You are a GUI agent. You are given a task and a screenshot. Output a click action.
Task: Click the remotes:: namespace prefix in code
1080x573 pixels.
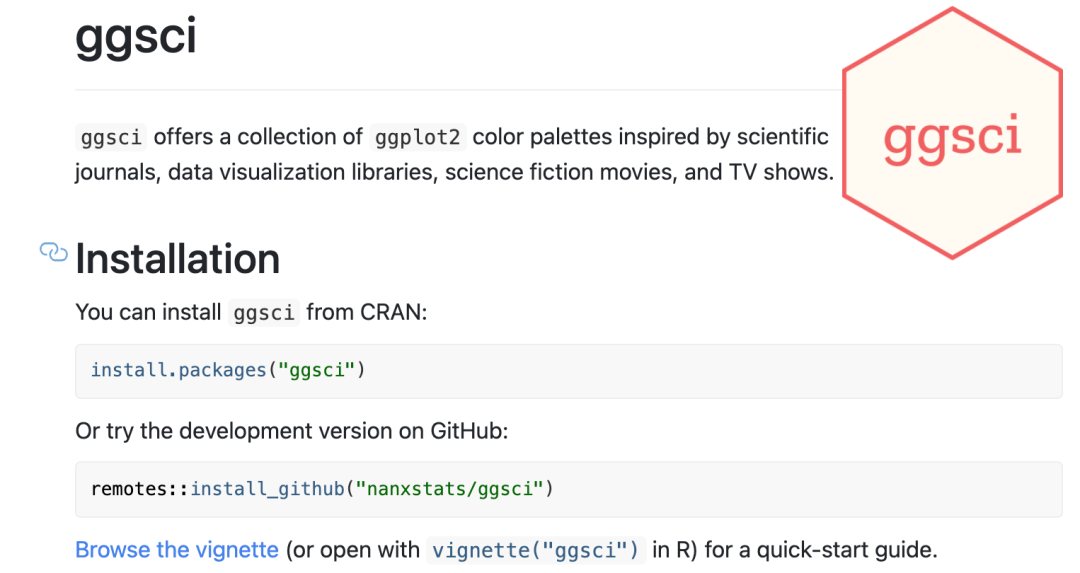click(140, 489)
